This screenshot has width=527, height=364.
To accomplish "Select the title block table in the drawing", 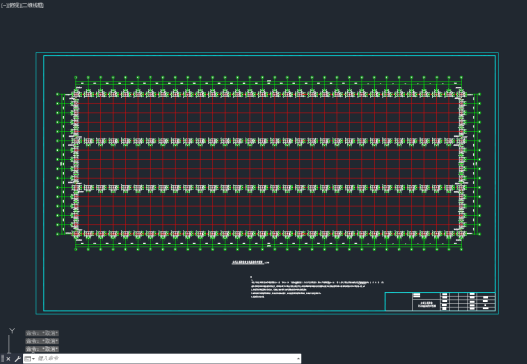I will 440,301.
